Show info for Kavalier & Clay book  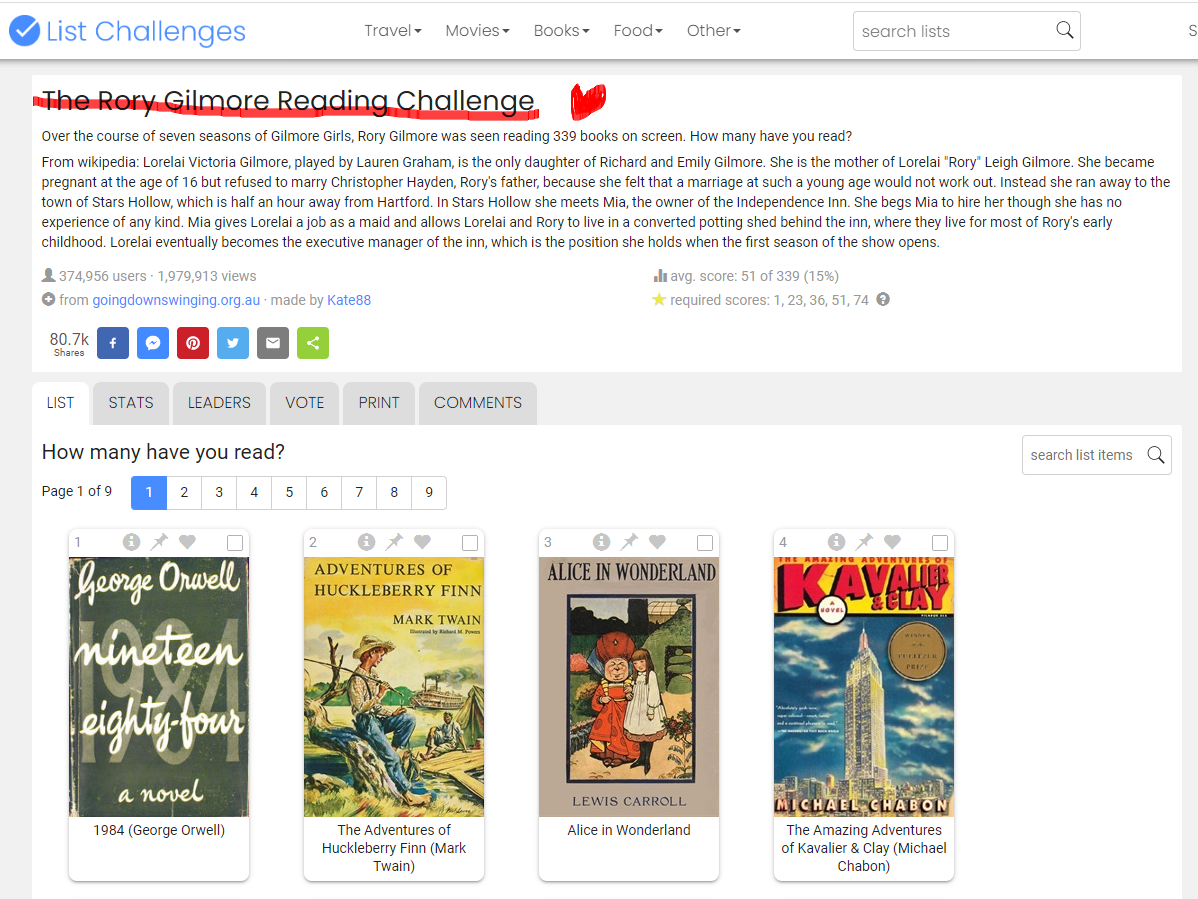click(837, 542)
